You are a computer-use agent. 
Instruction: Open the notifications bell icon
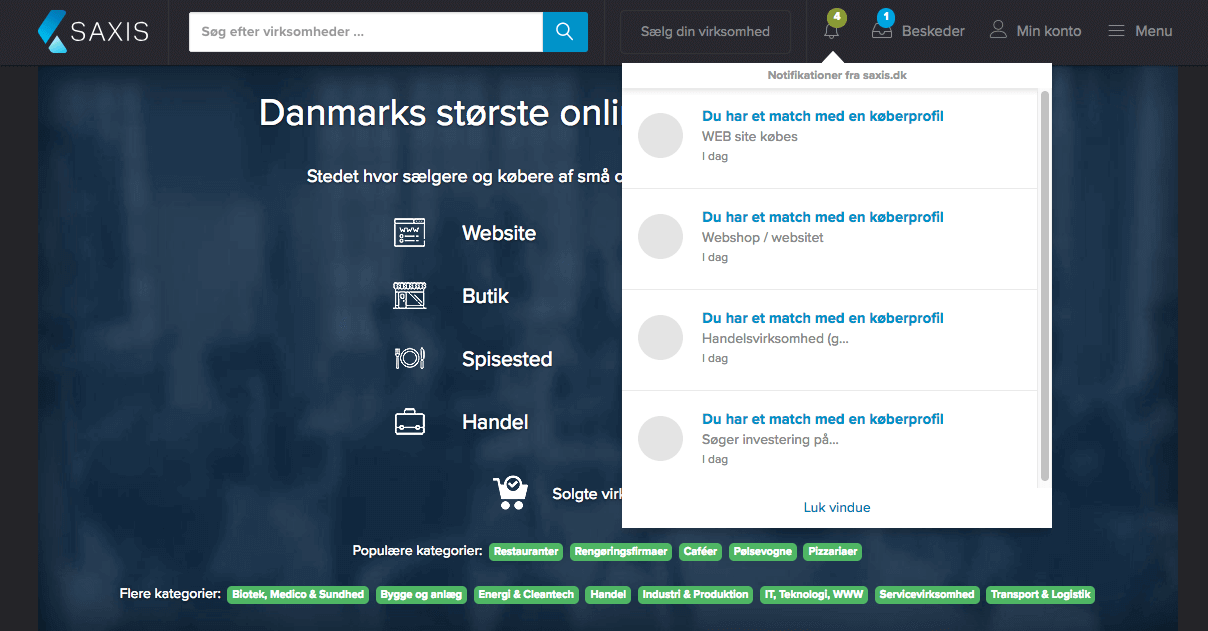[x=831, y=31]
